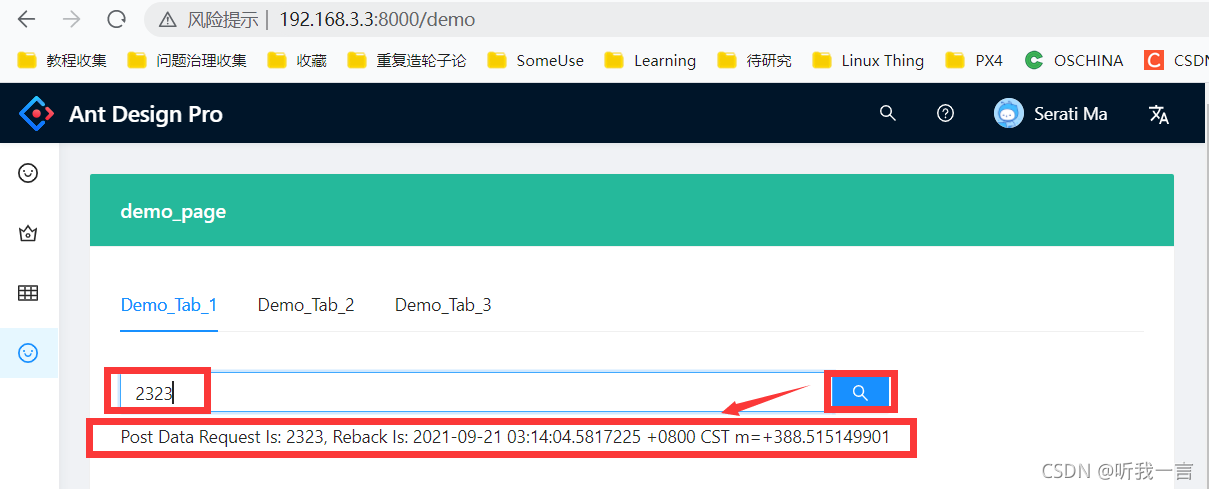Open the OSCHINA bookmark
The width and height of the screenshot is (1209, 489).
point(1074,60)
